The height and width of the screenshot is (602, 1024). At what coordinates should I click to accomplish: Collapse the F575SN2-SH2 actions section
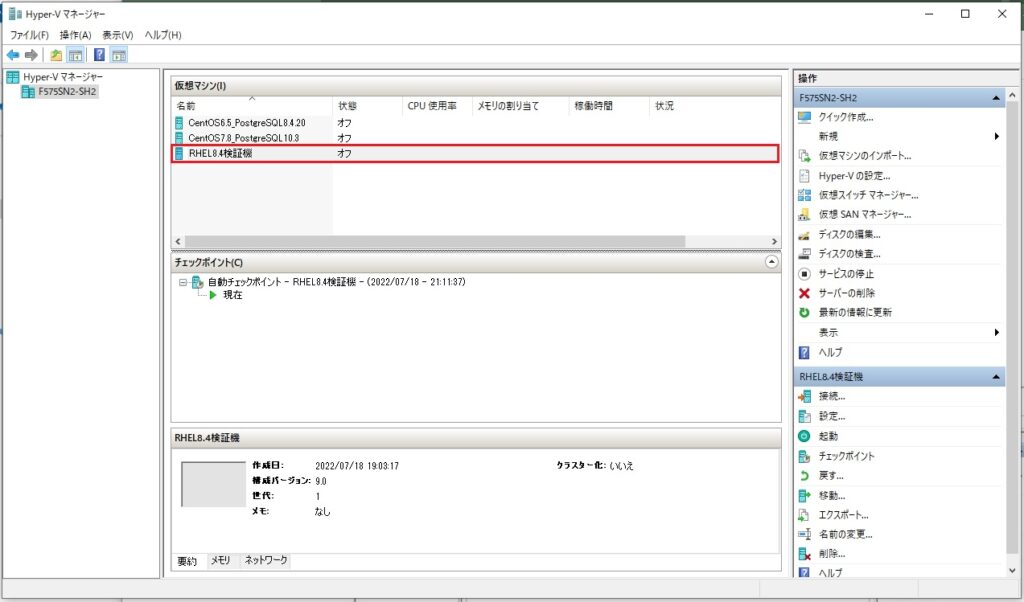click(996, 98)
